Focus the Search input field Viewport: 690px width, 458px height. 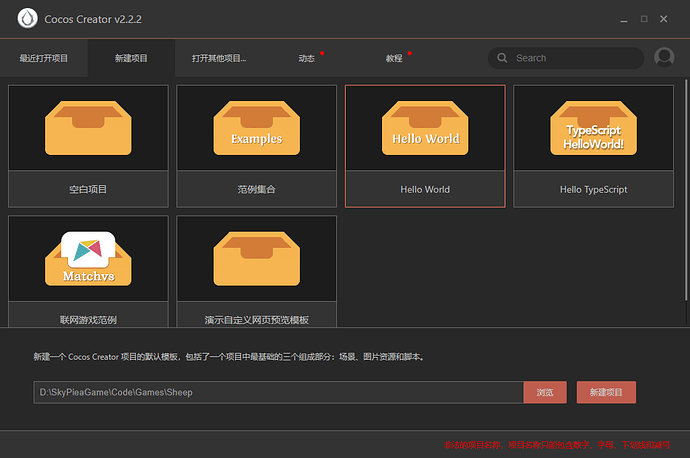point(565,58)
